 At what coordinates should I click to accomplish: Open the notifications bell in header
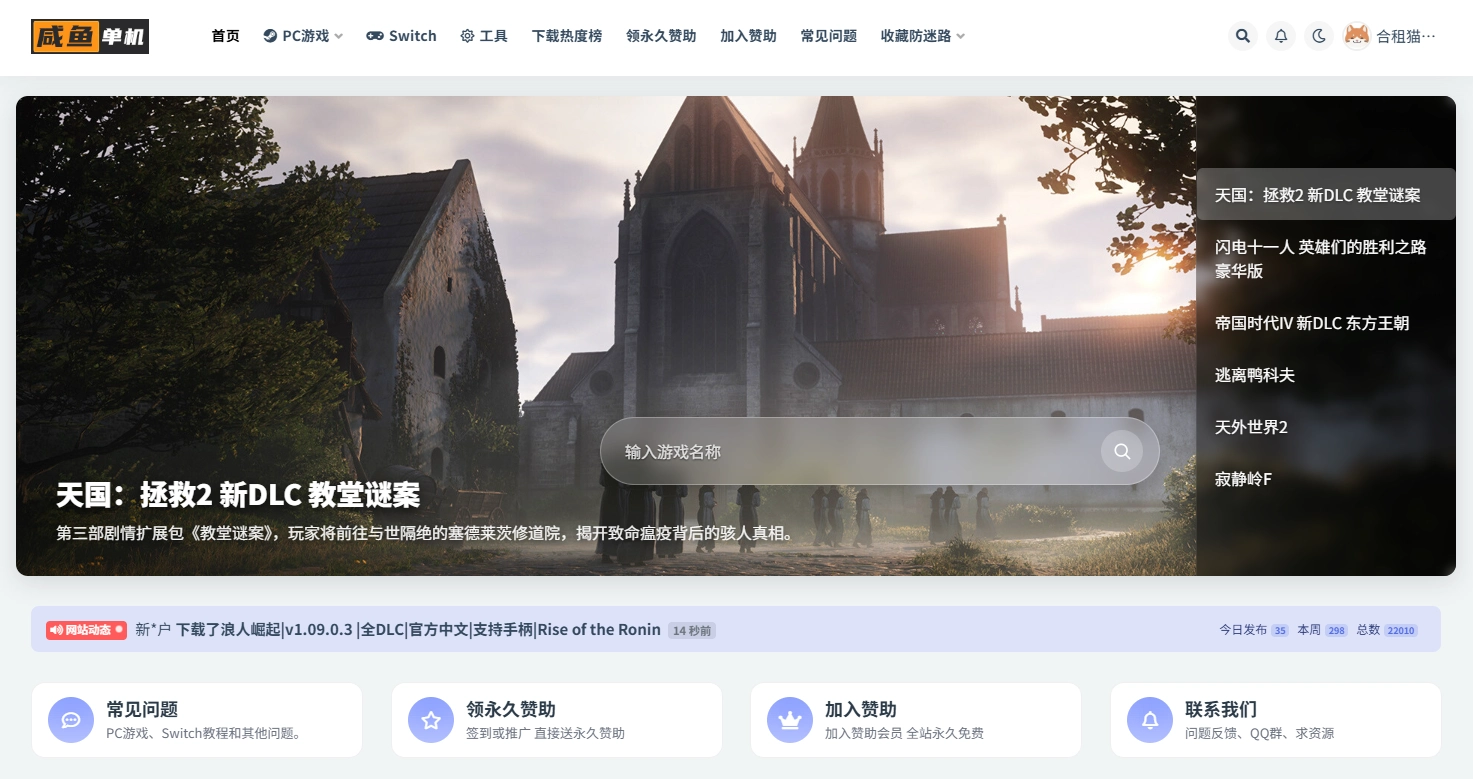pyautogui.click(x=1281, y=36)
